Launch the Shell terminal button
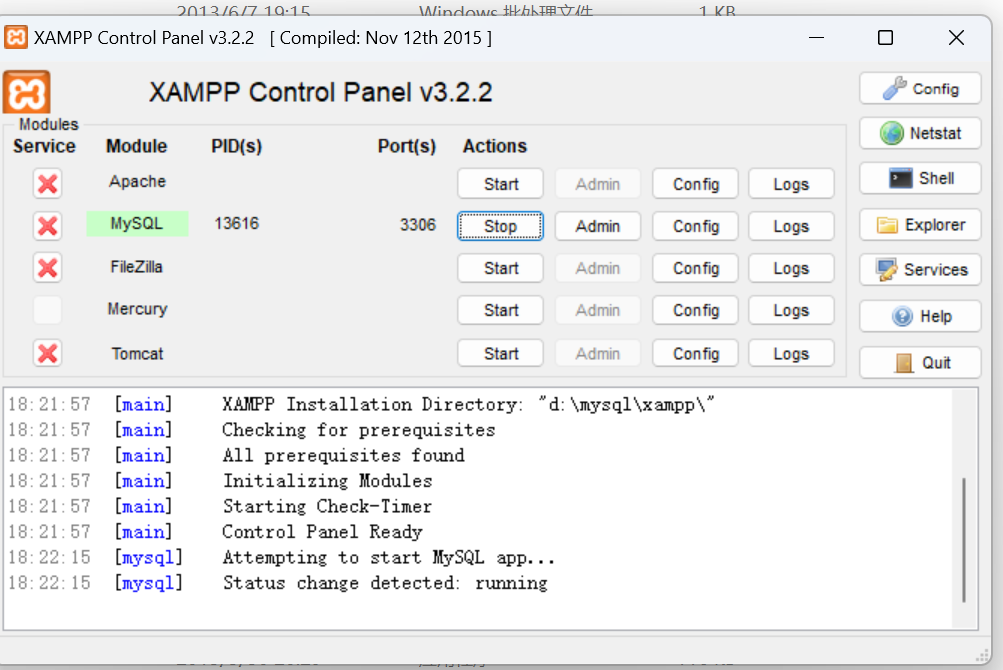Viewport: 1003px width, 670px height. [920, 178]
